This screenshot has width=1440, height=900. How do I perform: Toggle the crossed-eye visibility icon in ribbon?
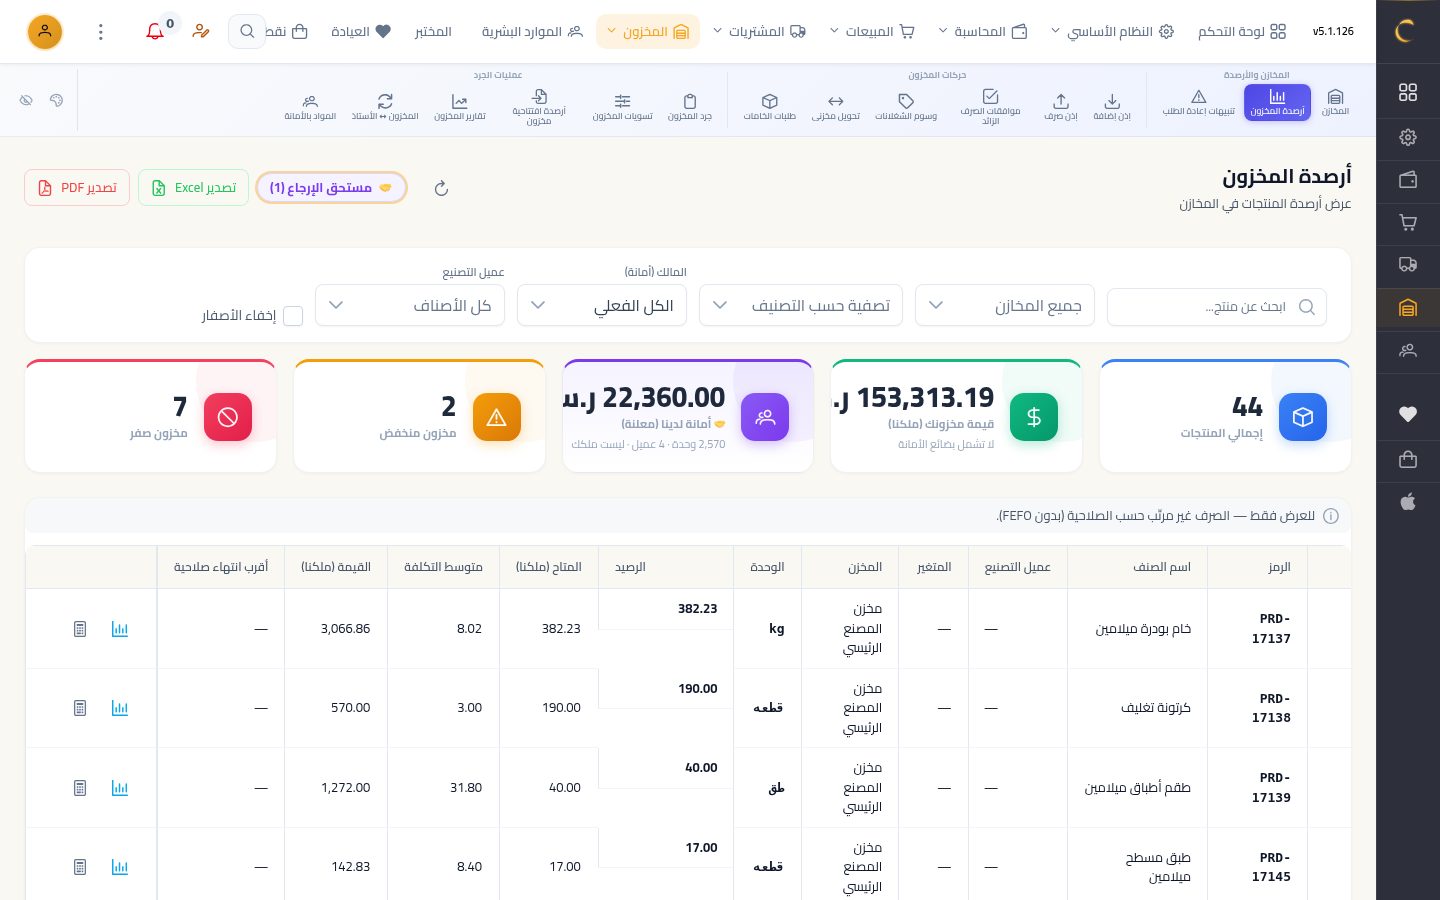pos(26,100)
